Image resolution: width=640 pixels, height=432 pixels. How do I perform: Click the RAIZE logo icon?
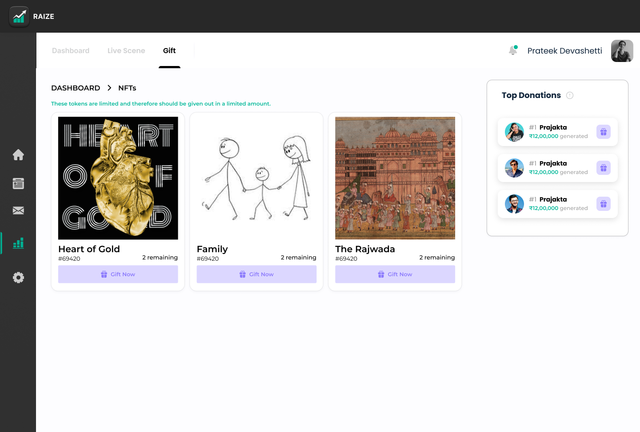pyautogui.click(x=19, y=16)
